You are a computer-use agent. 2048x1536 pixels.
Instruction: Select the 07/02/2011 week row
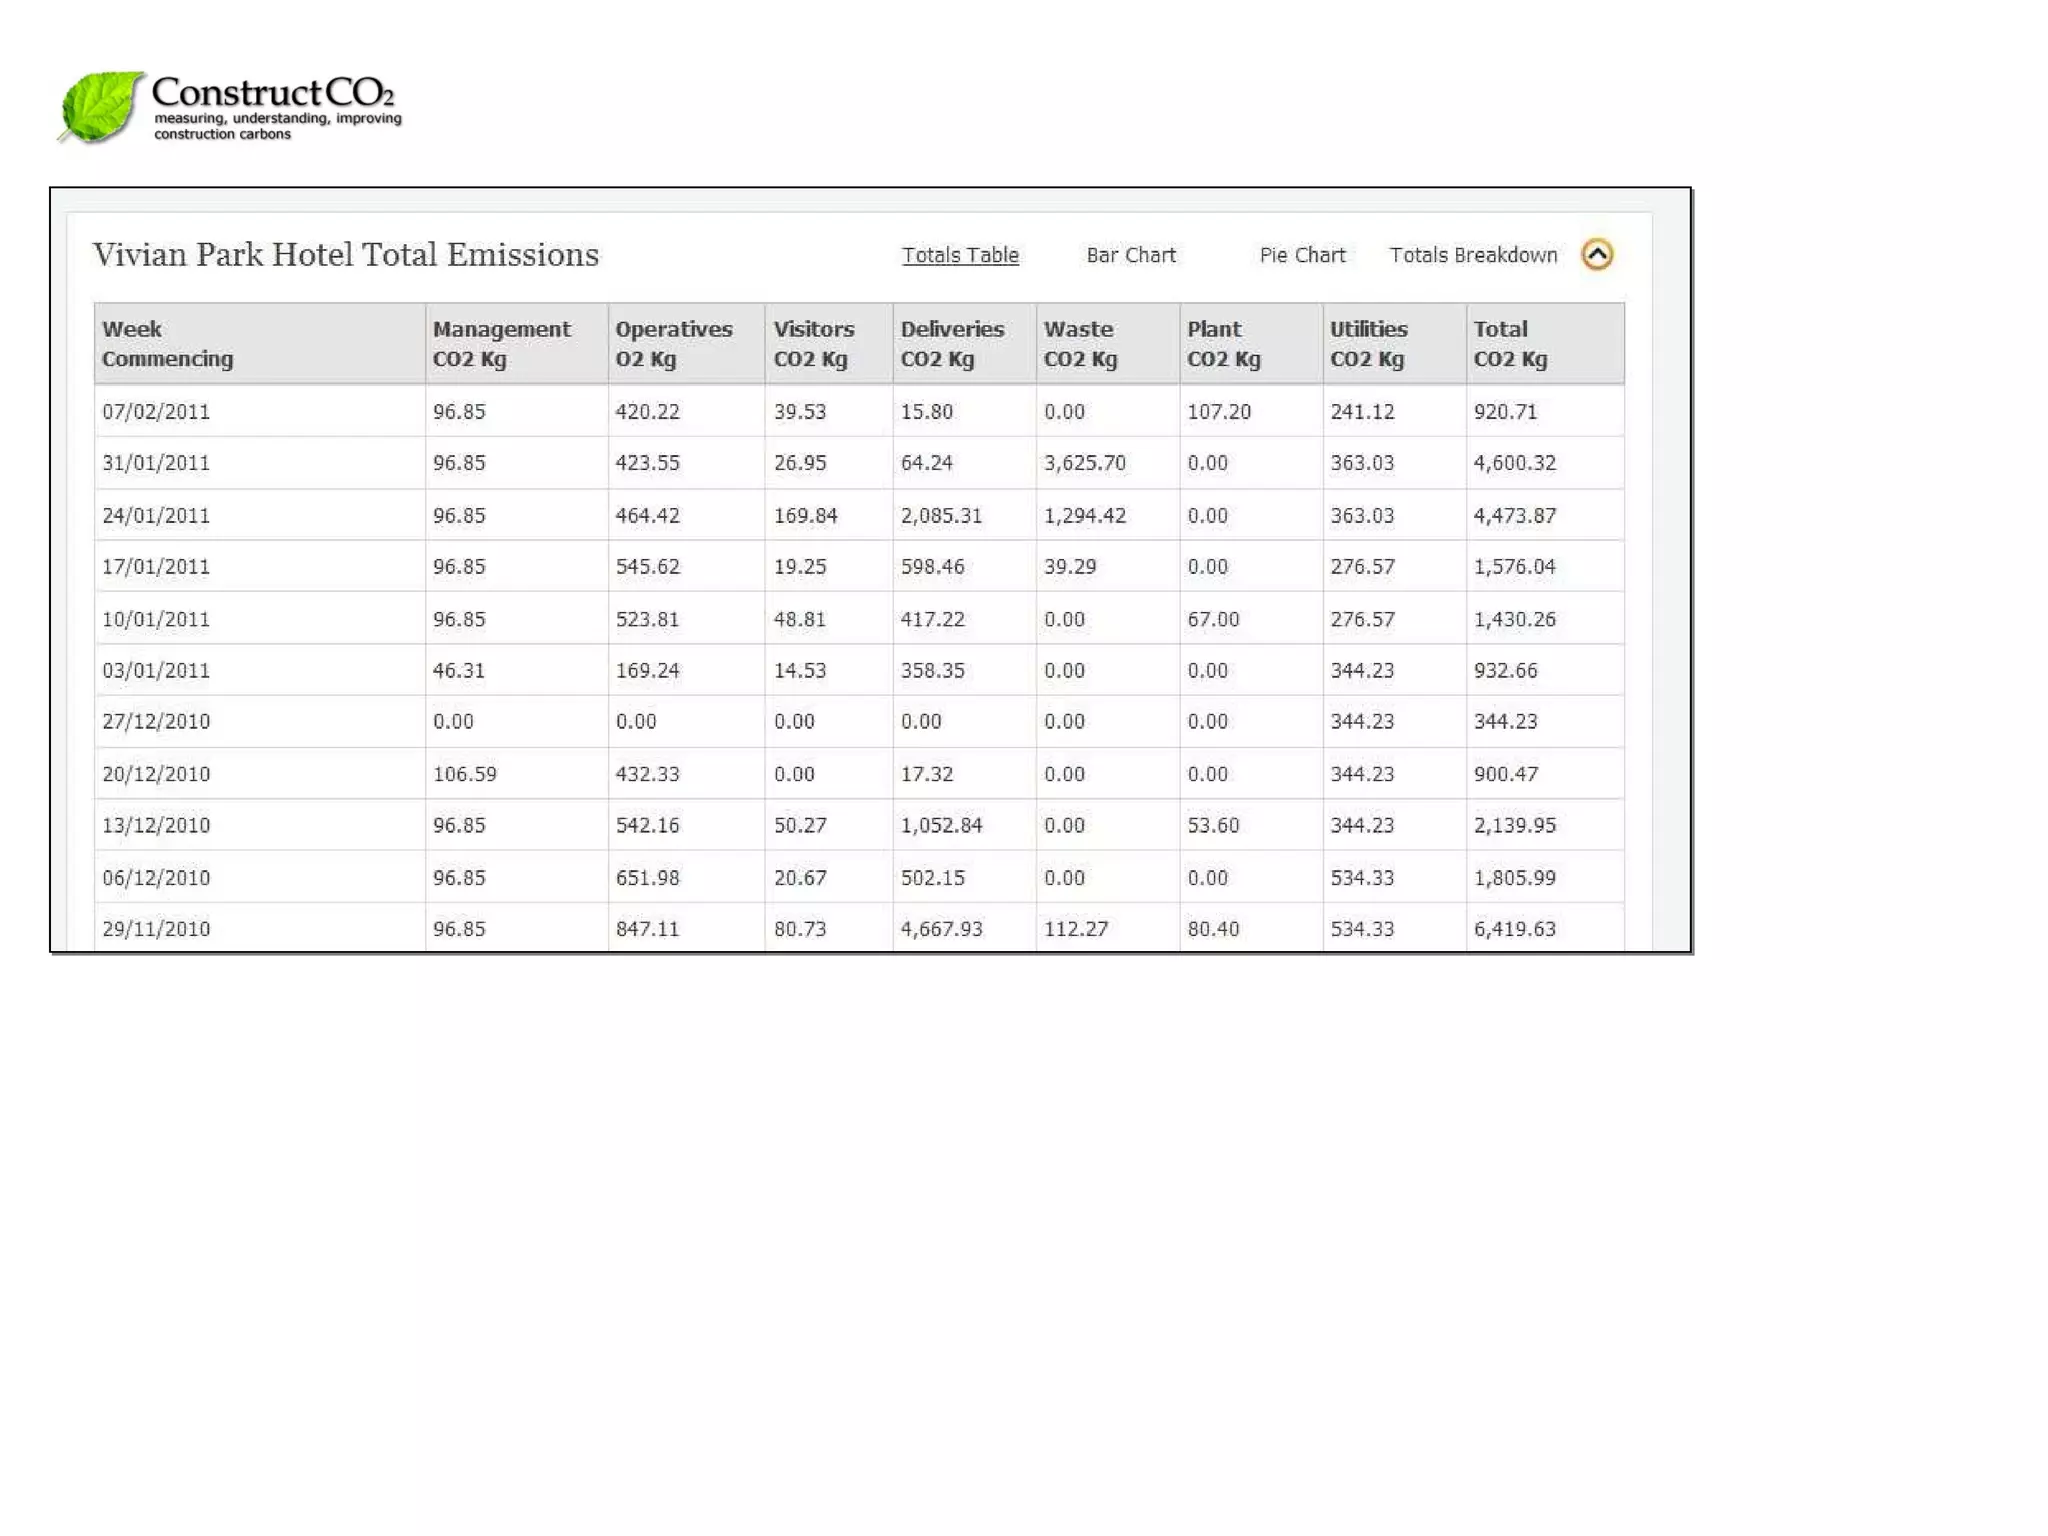click(156, 412)
